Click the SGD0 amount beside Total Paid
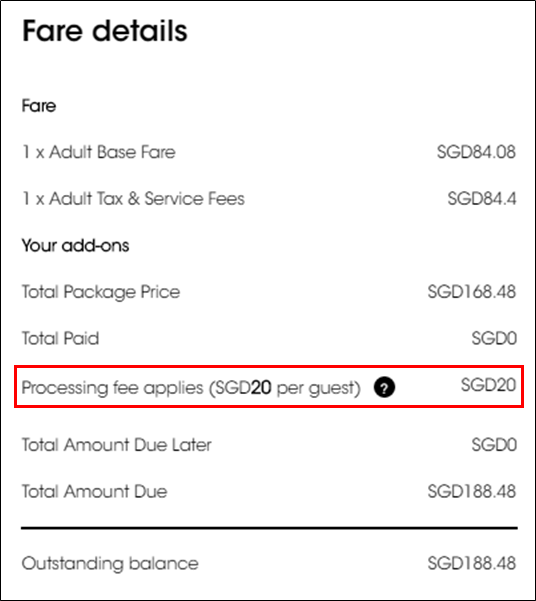This screenshot has height=601, width=536. (x=494, y=338)
